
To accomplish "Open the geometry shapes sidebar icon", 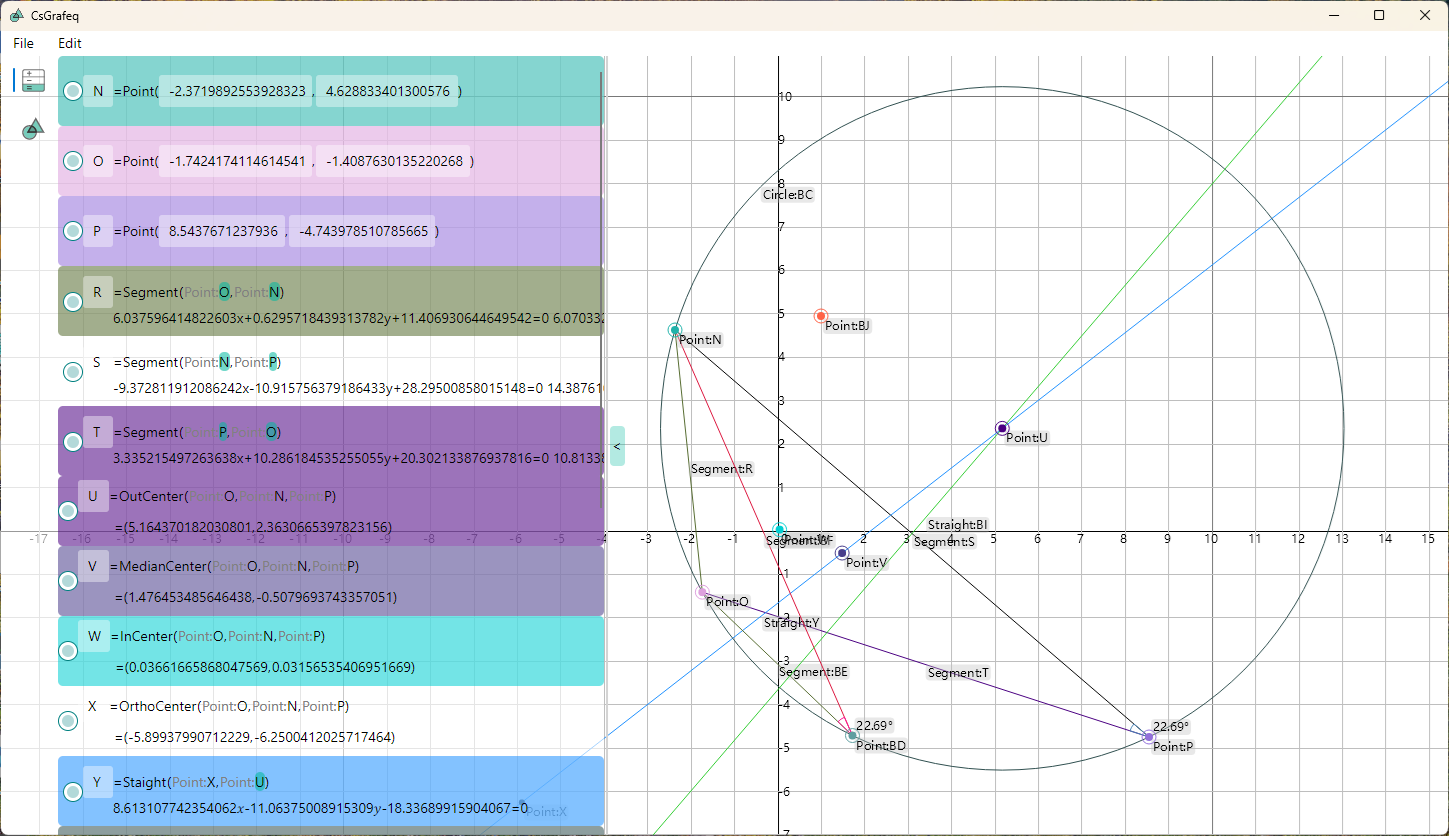I will (34, 128).
